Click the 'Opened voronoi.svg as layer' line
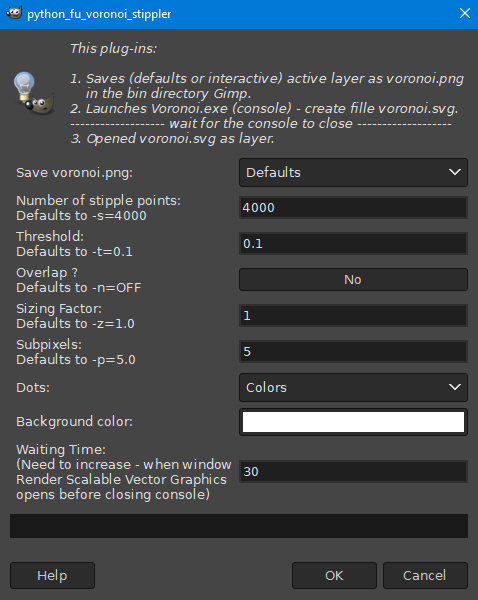This screenshot has height=600, width=478. (172, 139)
